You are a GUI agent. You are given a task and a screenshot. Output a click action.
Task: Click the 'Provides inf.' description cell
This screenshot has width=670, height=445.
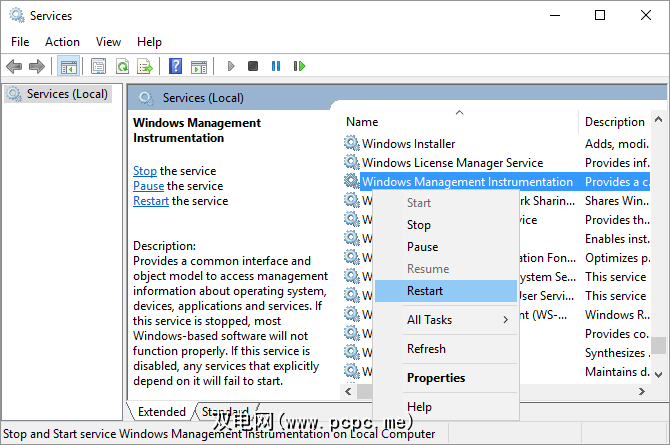(x=617, y=162)
